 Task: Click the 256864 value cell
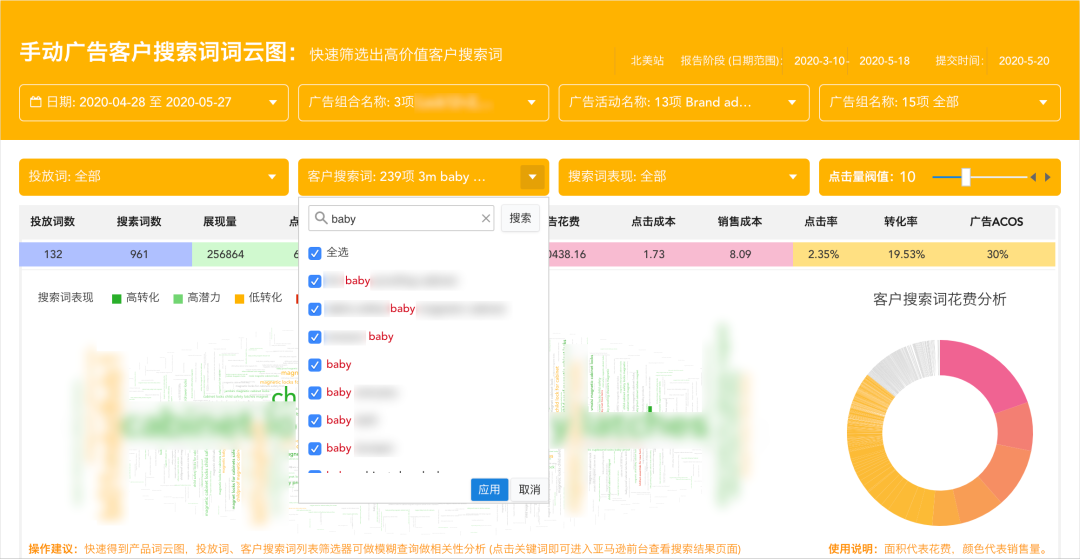225,254
